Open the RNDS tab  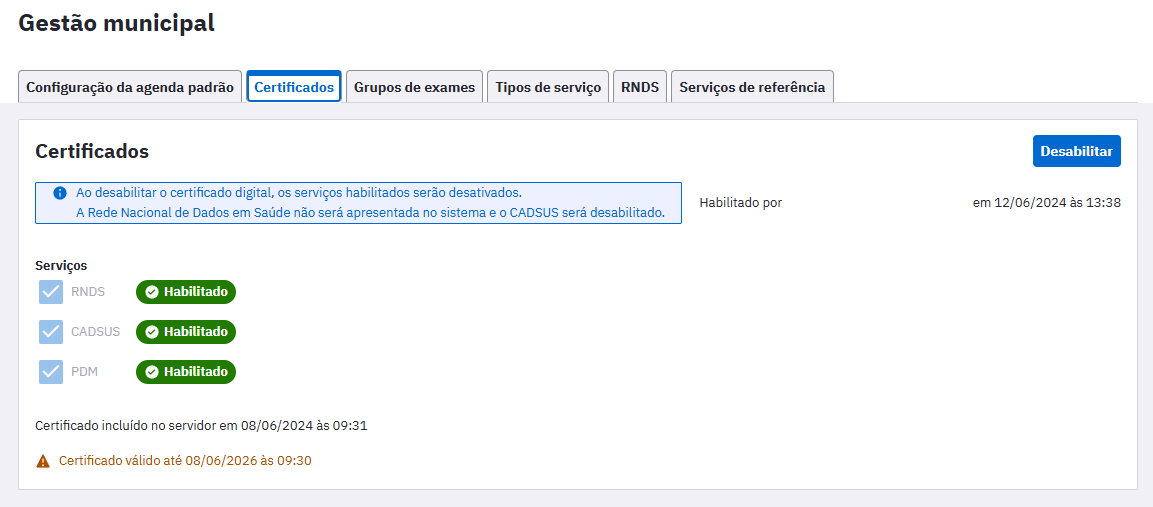[x=640, y=87]
